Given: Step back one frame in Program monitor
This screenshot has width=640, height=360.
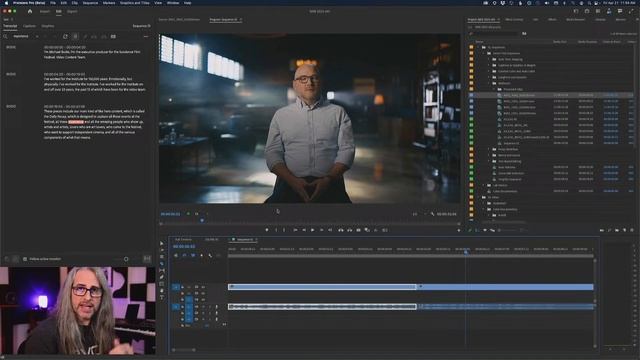Looking at the screenshot, I should pyautogui.click(x=304, y=230).
